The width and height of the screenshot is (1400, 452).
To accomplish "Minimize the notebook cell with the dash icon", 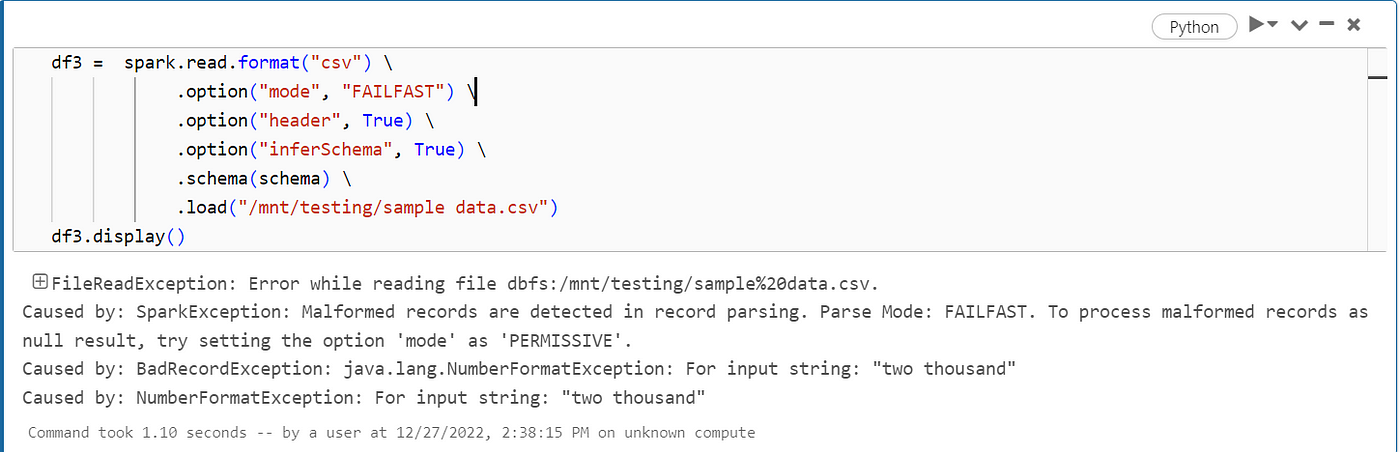I will click(1327, 24).
